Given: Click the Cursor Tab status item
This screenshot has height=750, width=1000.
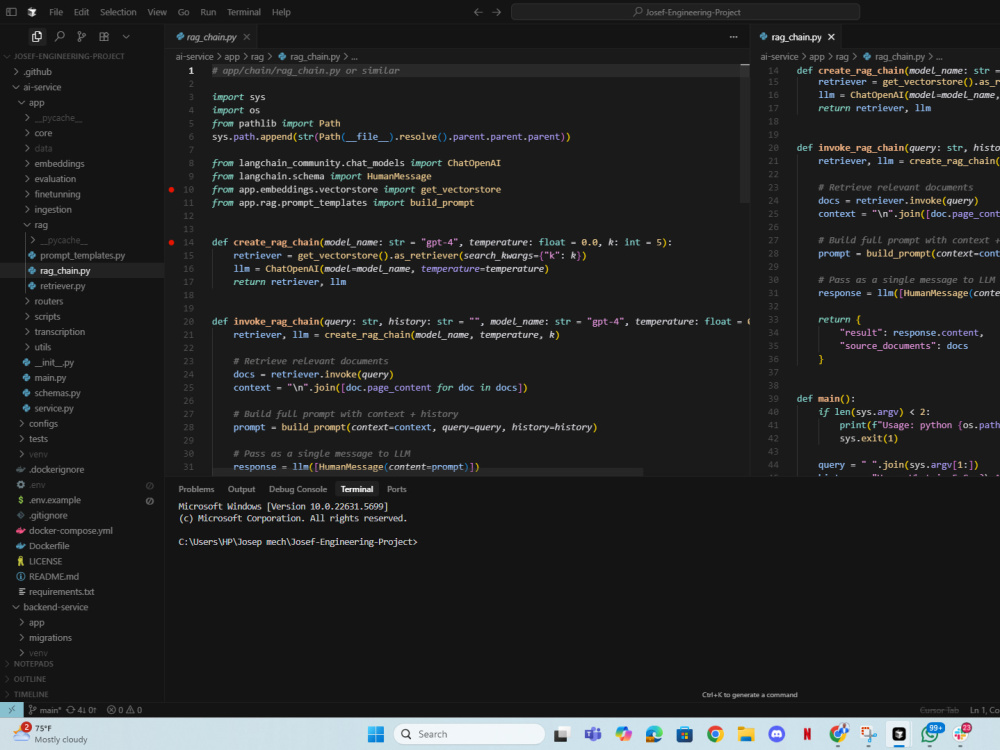Looking at the screenshot, I should point(939,710).
